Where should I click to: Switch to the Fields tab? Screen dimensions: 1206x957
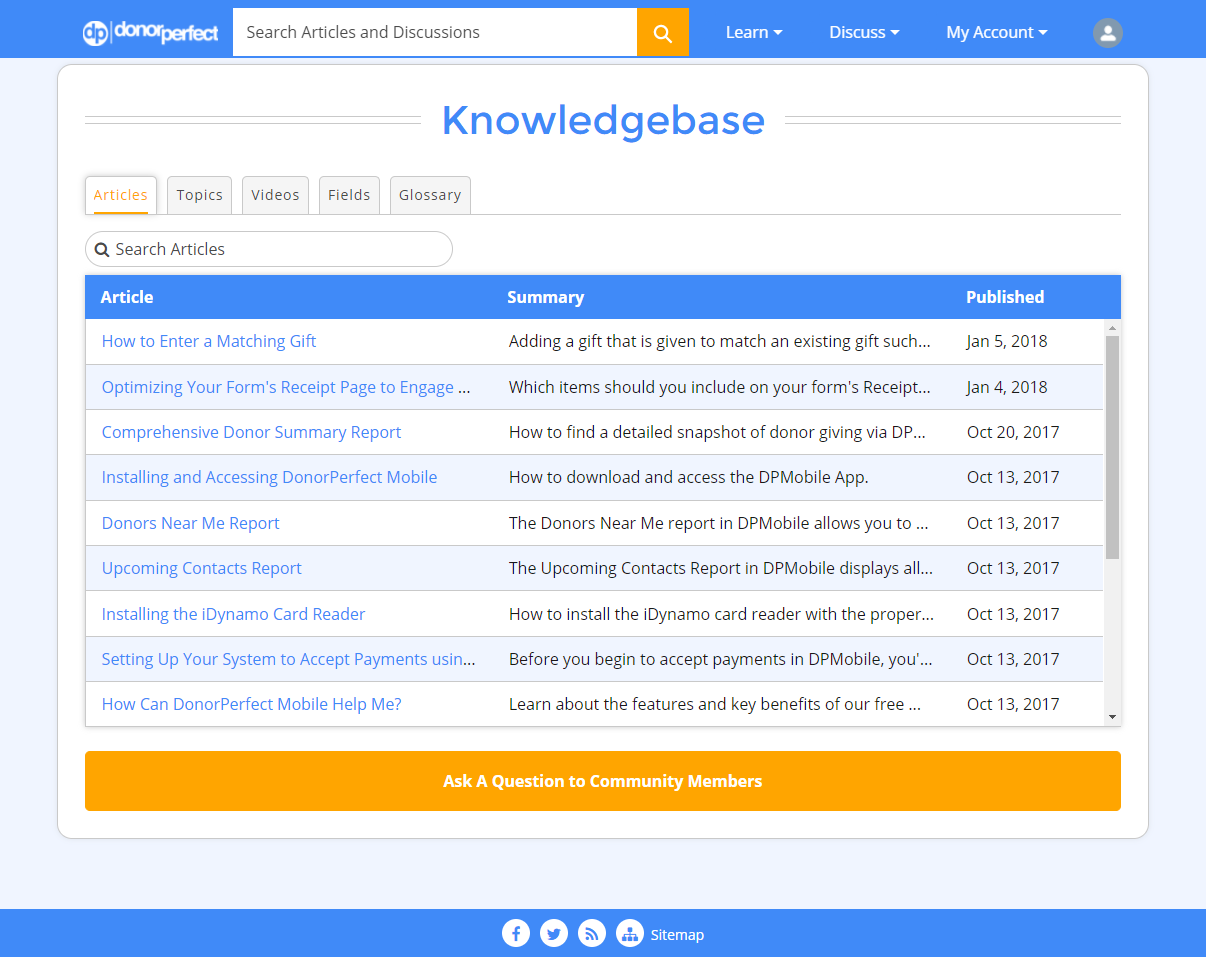[349, 195]
